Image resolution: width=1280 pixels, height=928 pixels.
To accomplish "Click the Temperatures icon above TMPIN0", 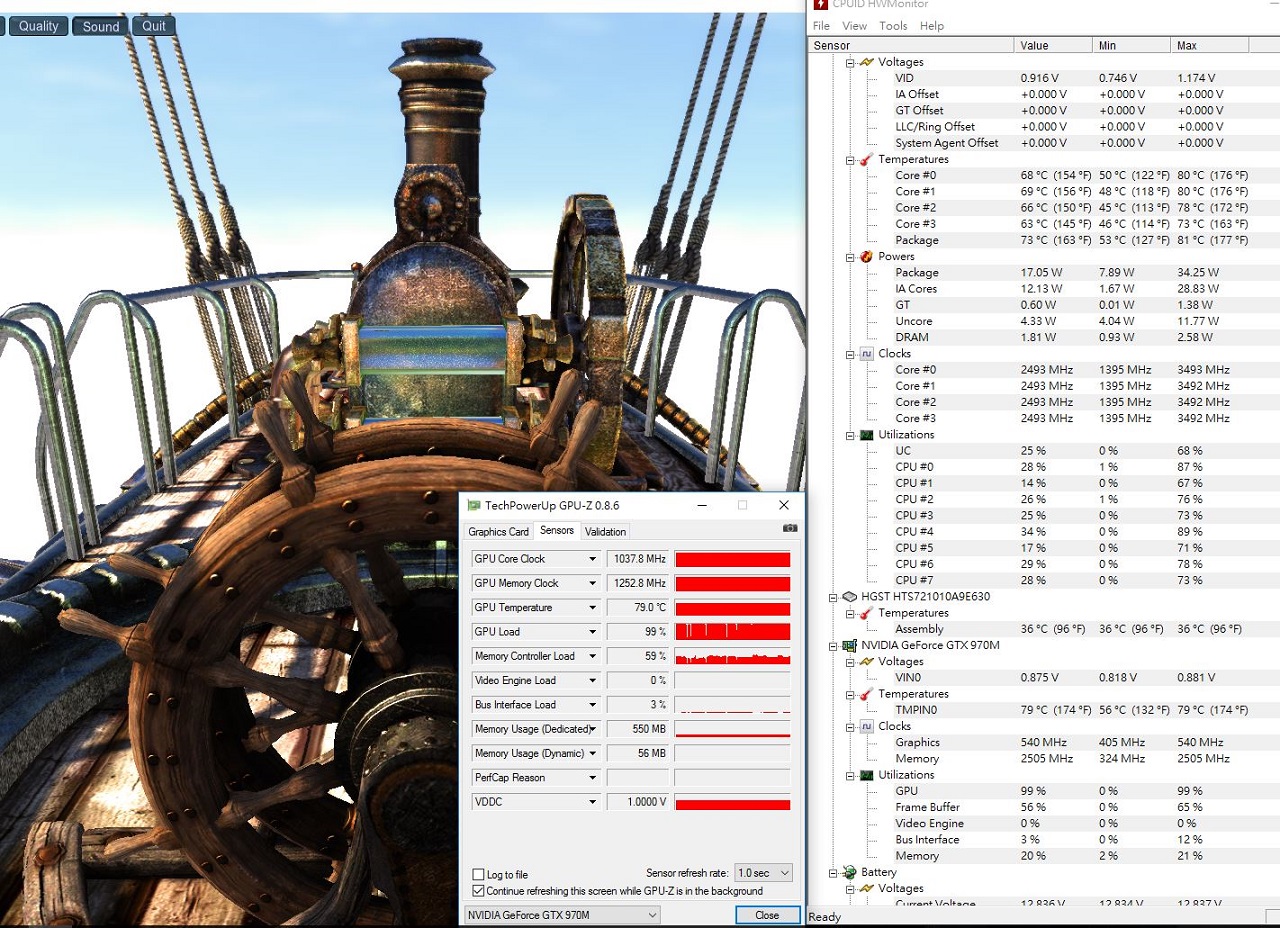I will pyautogui.click(x=866, y=694).
